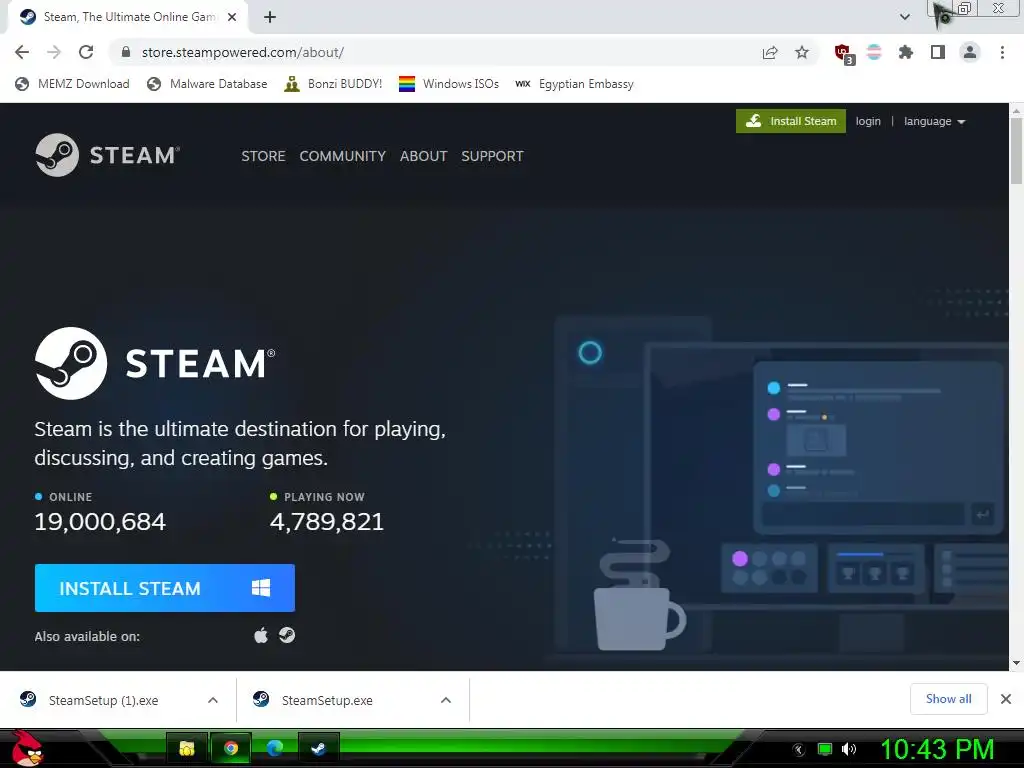
Task: Click the PLAYING NOW count 4,789,821
Action: pos(327,521)
